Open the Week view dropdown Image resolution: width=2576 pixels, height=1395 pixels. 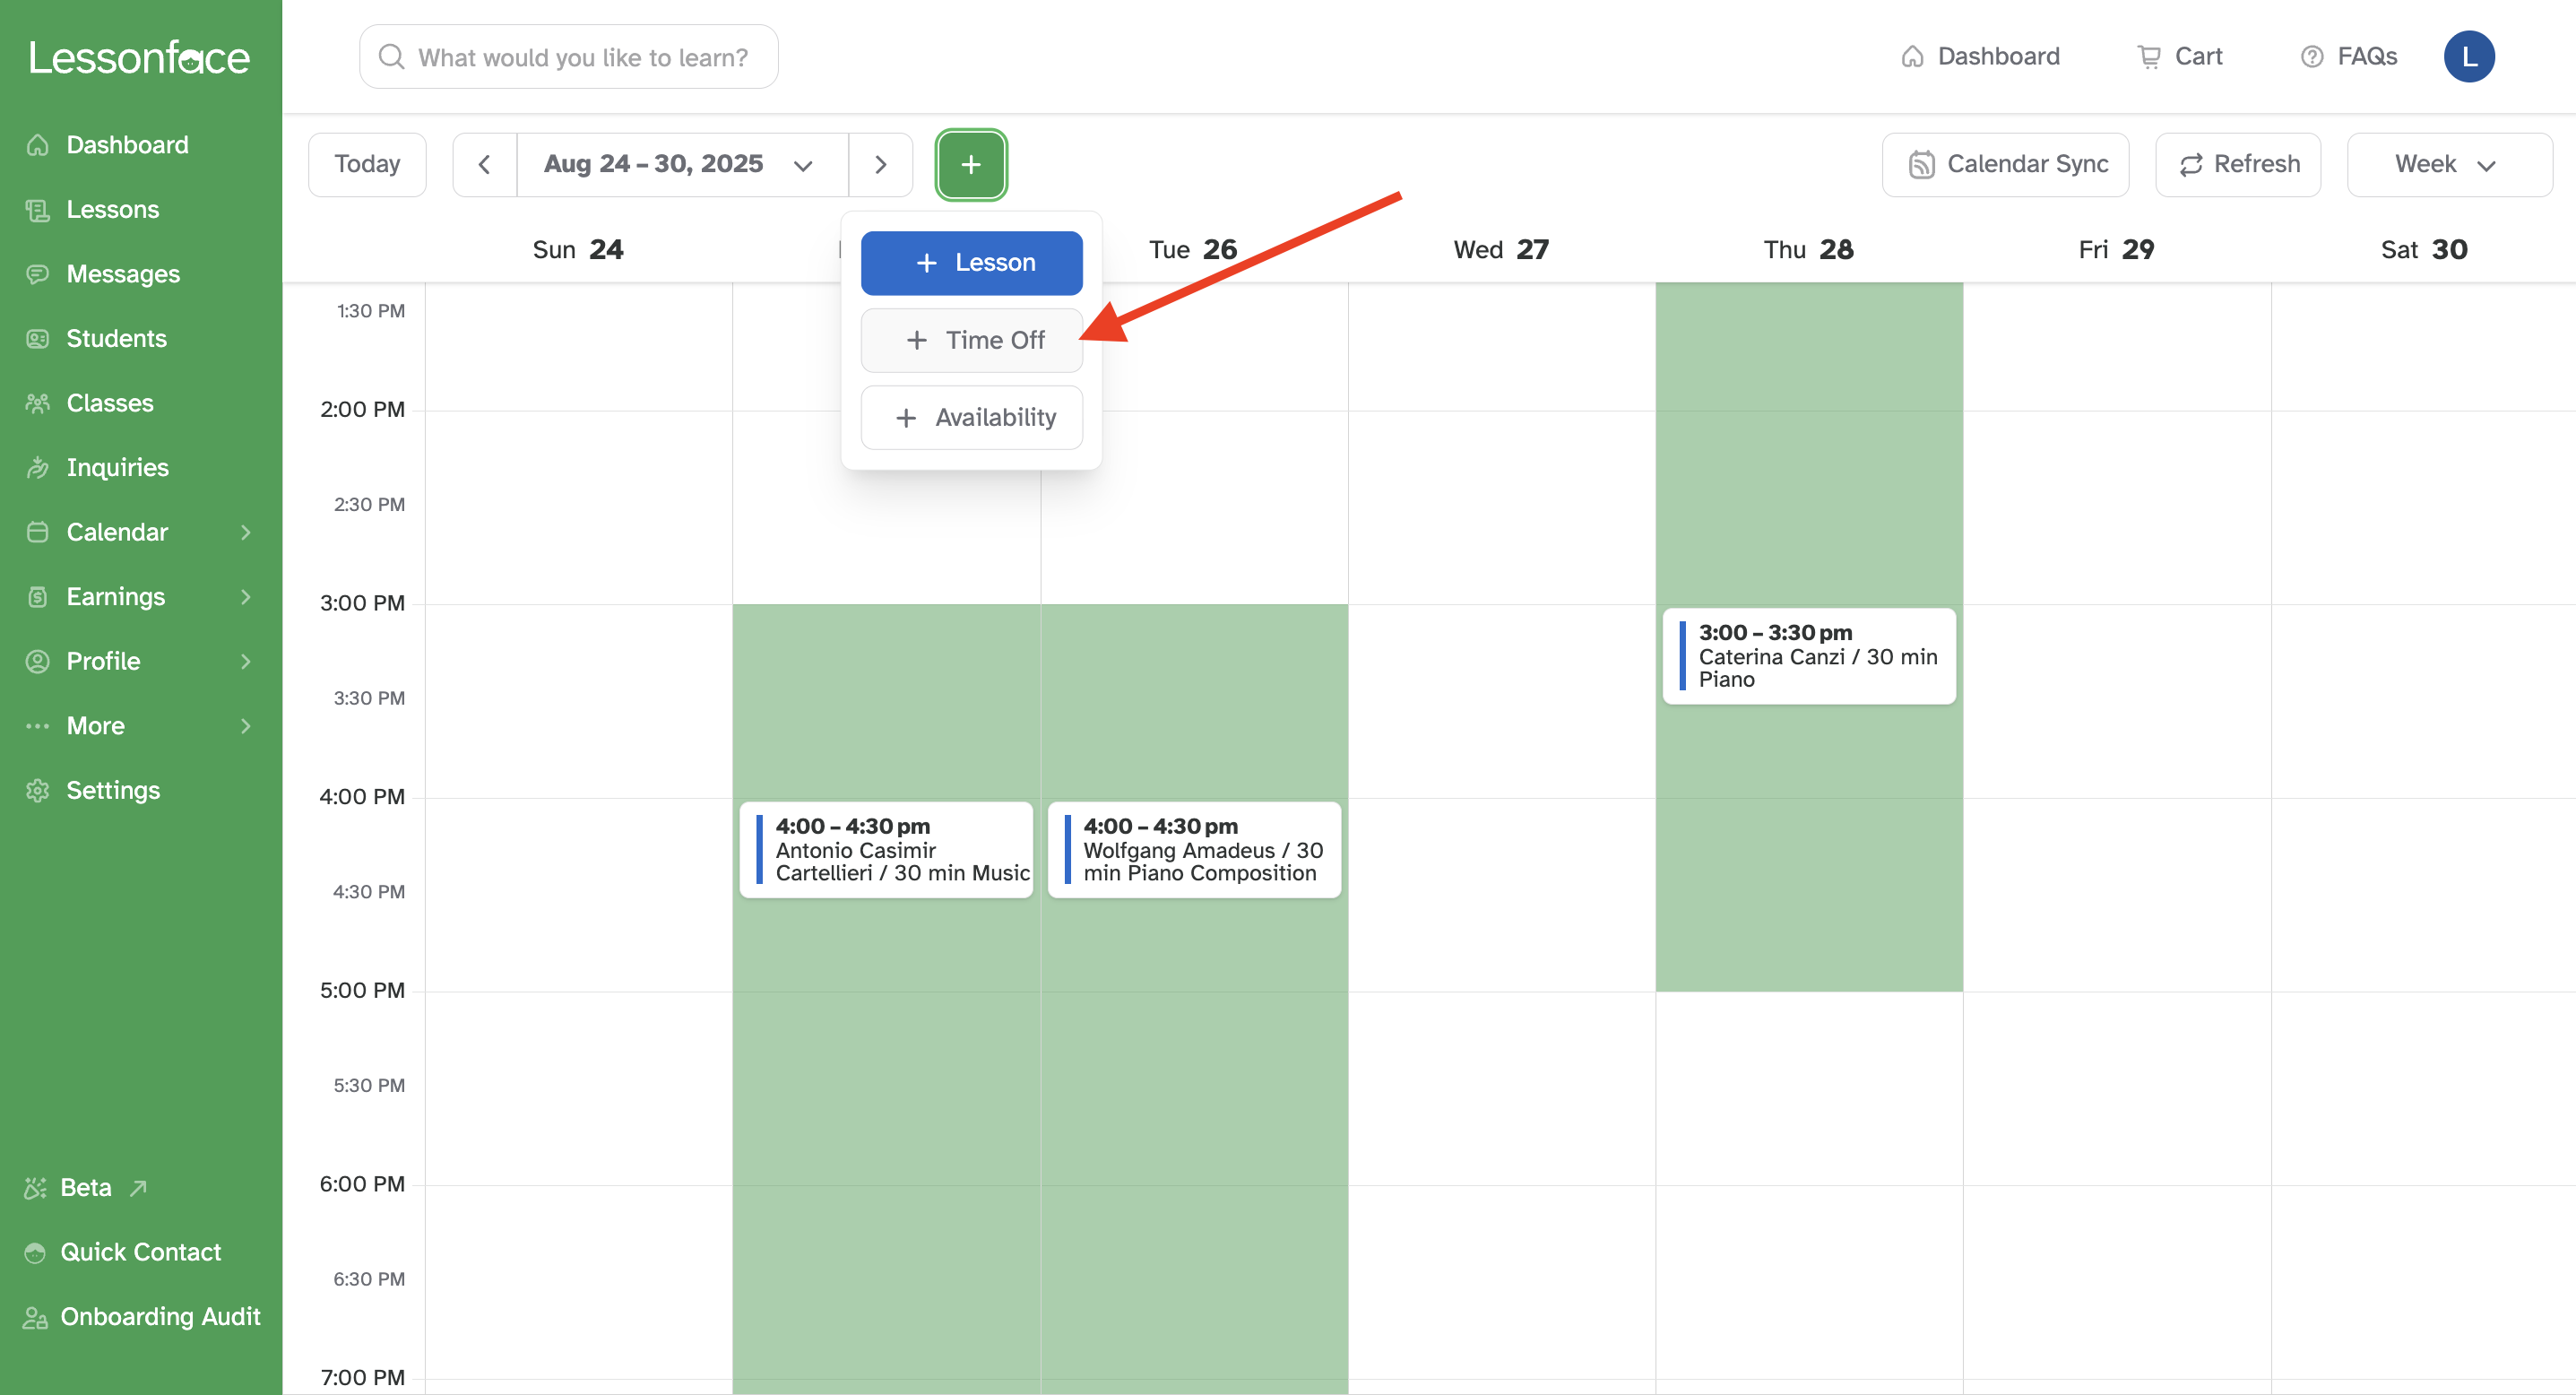coord(2447,164)
